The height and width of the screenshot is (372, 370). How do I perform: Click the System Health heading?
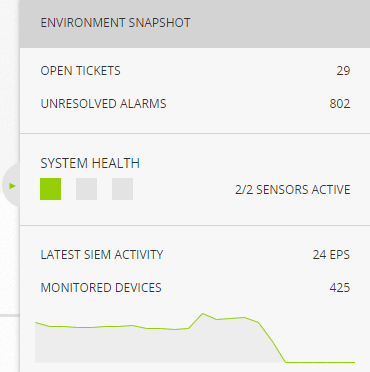pos(90,163)
